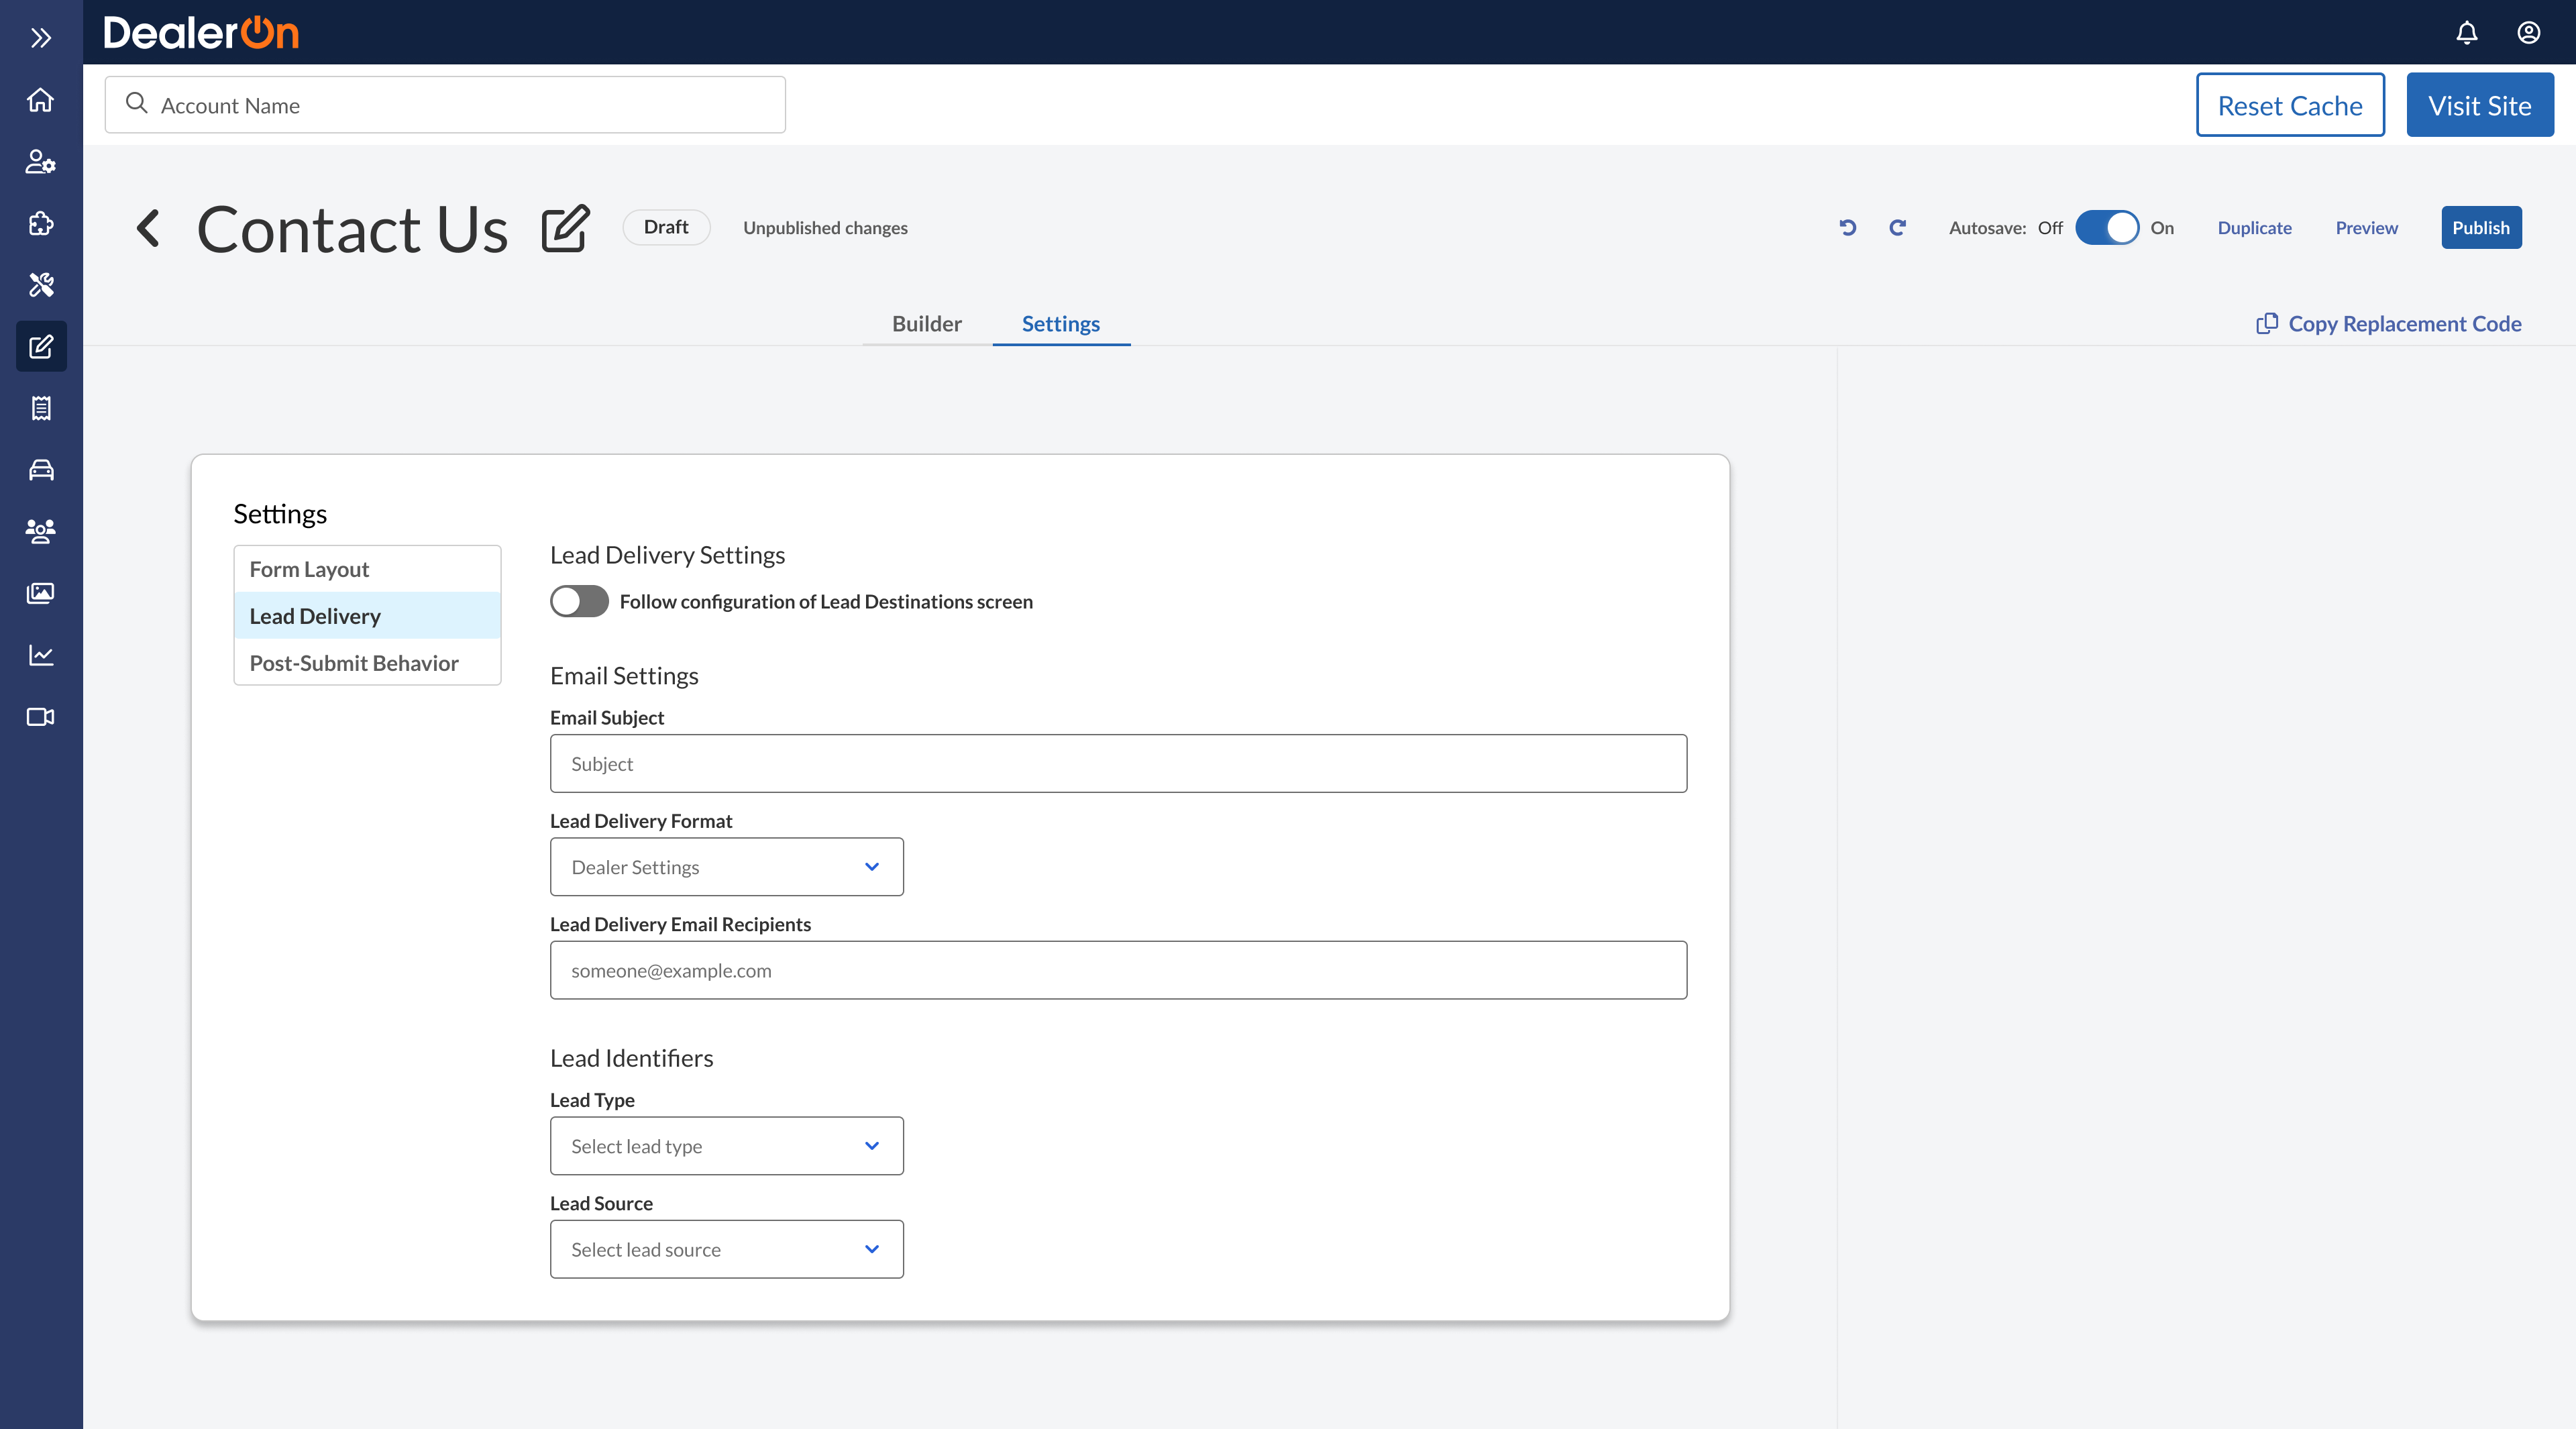2576x1429 pixels.
Task: Open the vehicle inventory car icon
Action: [x=41, y=470]
